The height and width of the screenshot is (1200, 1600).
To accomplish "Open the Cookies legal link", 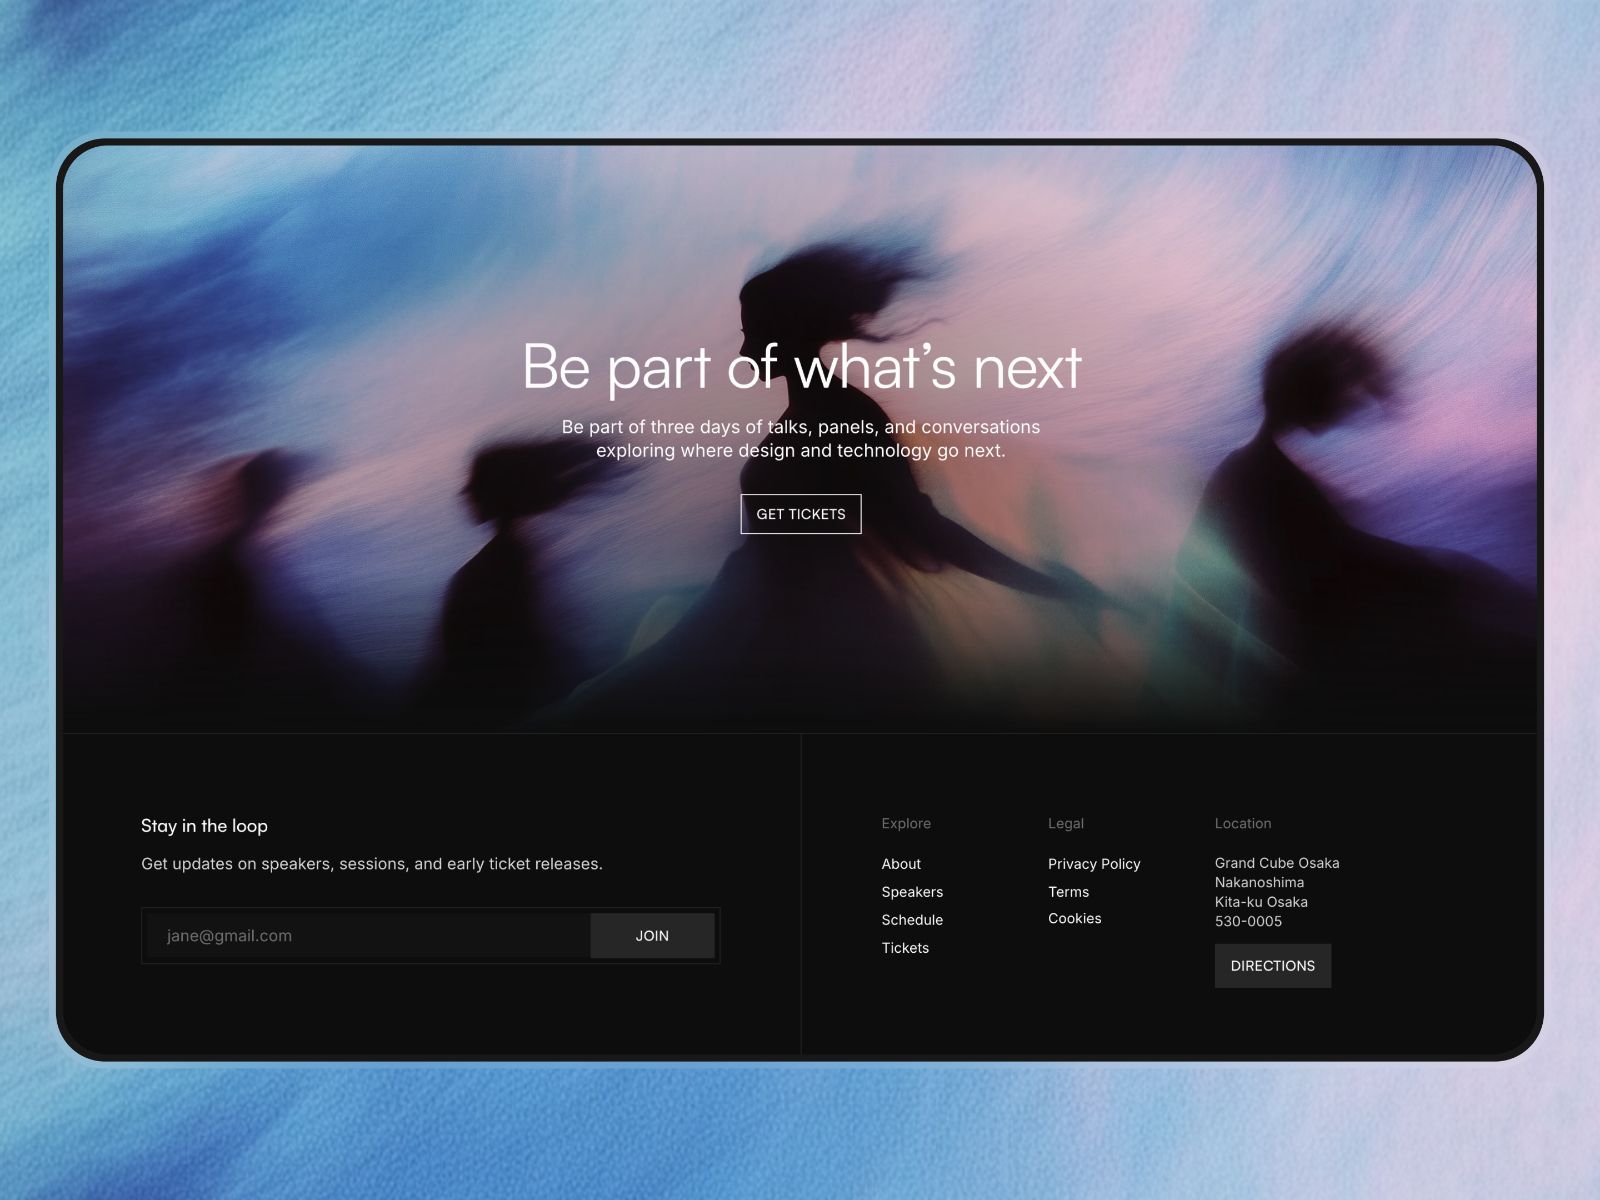I will (x=1074, y=918).
